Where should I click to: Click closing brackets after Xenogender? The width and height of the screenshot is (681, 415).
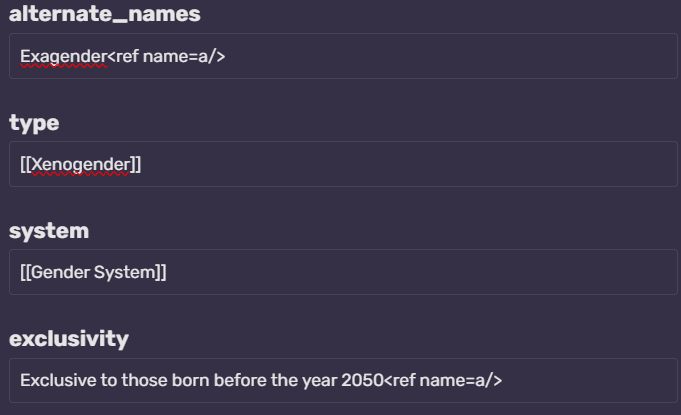135,164
